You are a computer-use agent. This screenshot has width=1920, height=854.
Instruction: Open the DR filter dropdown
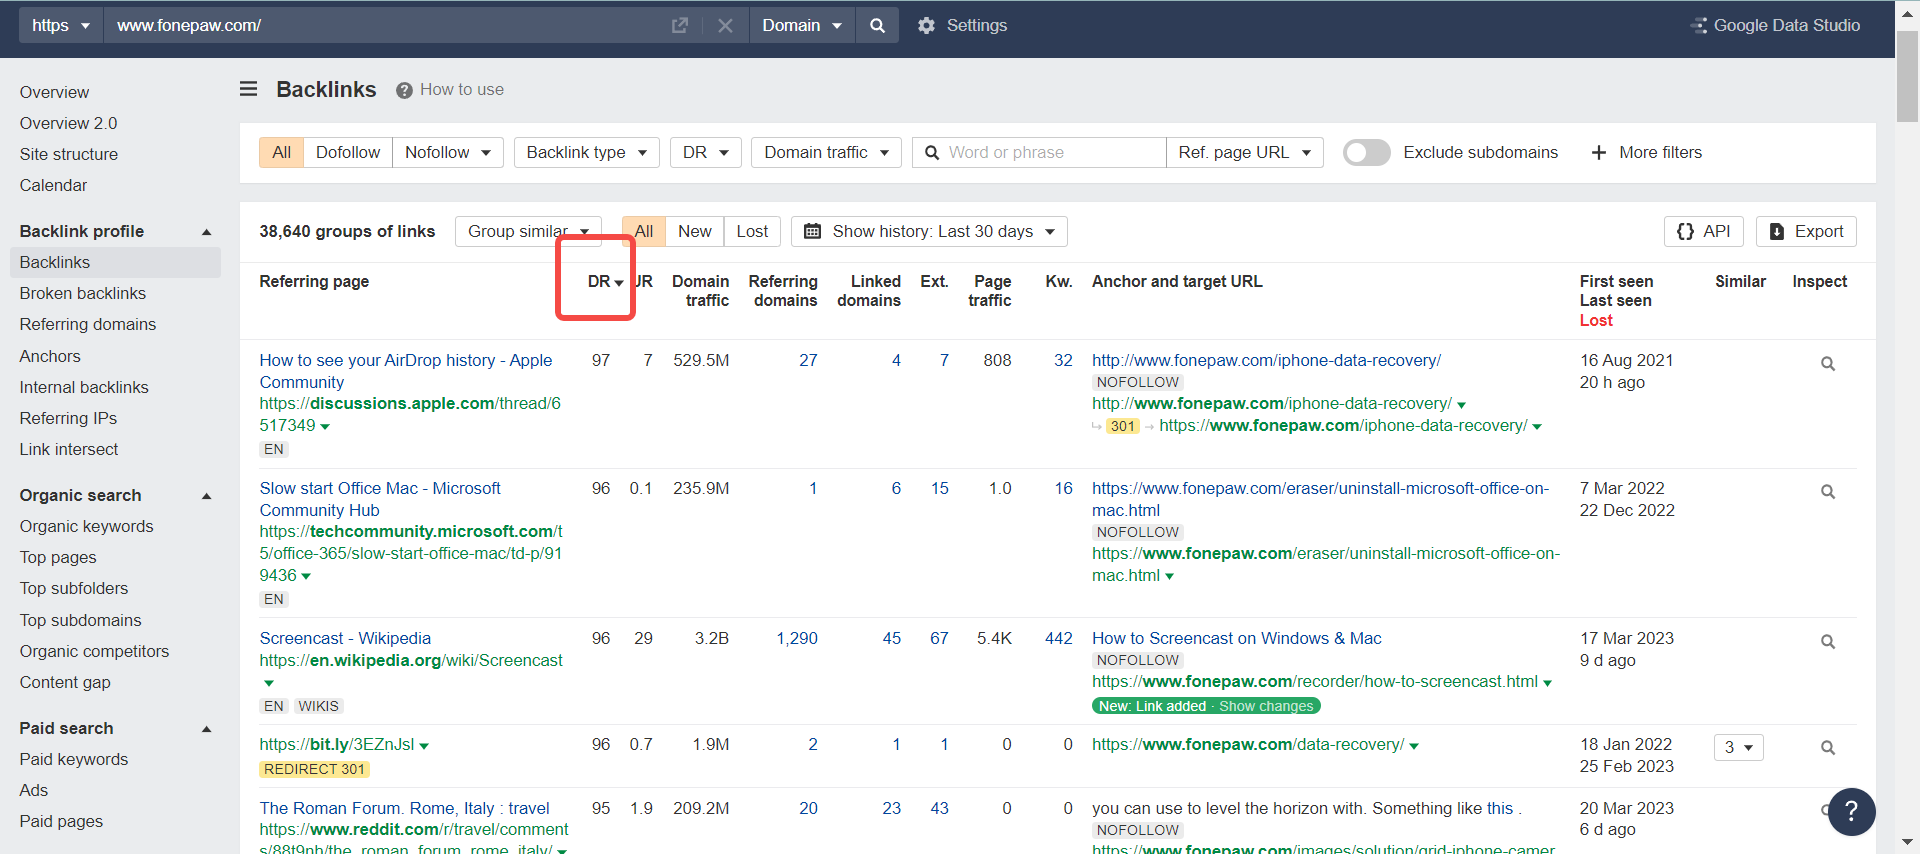pyautogui.click(x=706, y=152)
